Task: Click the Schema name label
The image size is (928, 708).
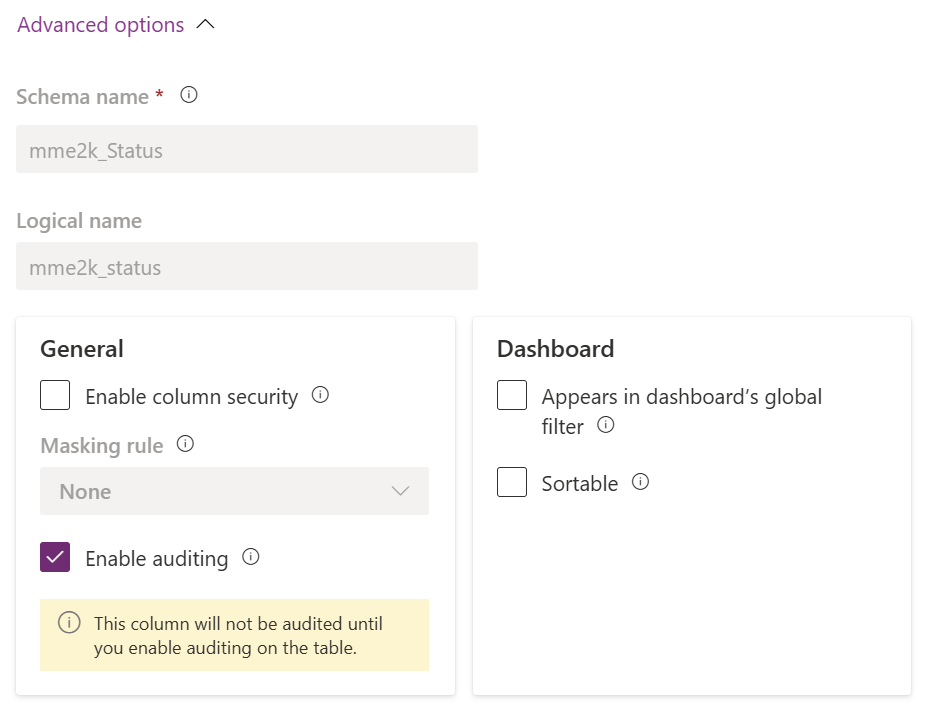Action: pyautogui.click(x=83, y=96)
